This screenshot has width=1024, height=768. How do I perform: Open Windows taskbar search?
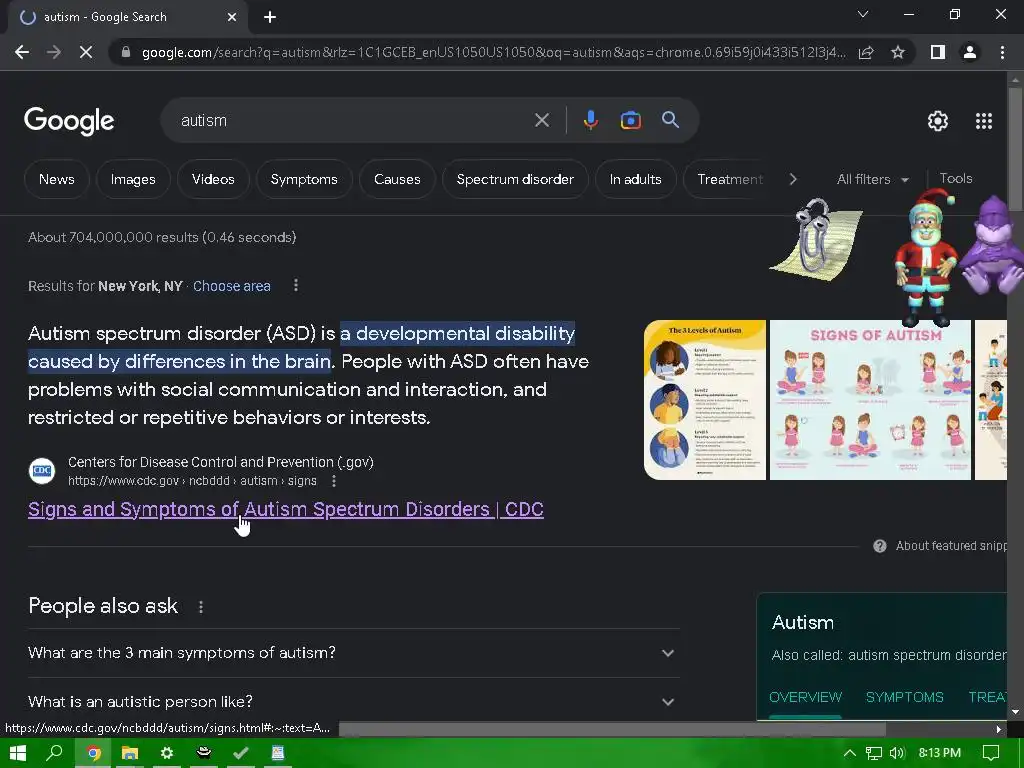click(x=55, y=753)
